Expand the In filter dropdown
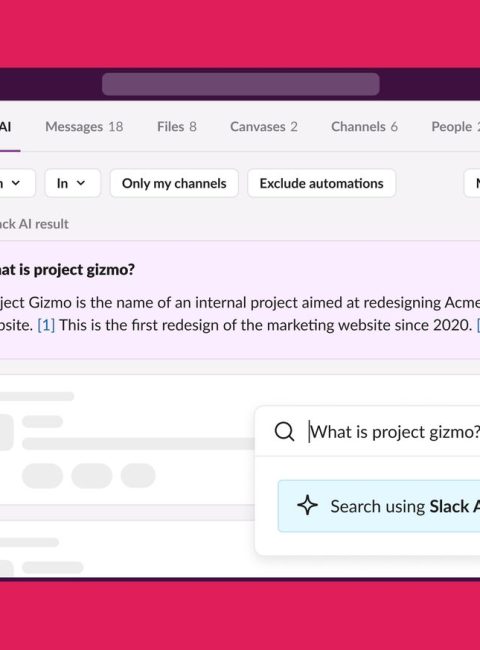The height and width of the screenshot is (650, 480). pyautogui.click(x=72, y=183)
